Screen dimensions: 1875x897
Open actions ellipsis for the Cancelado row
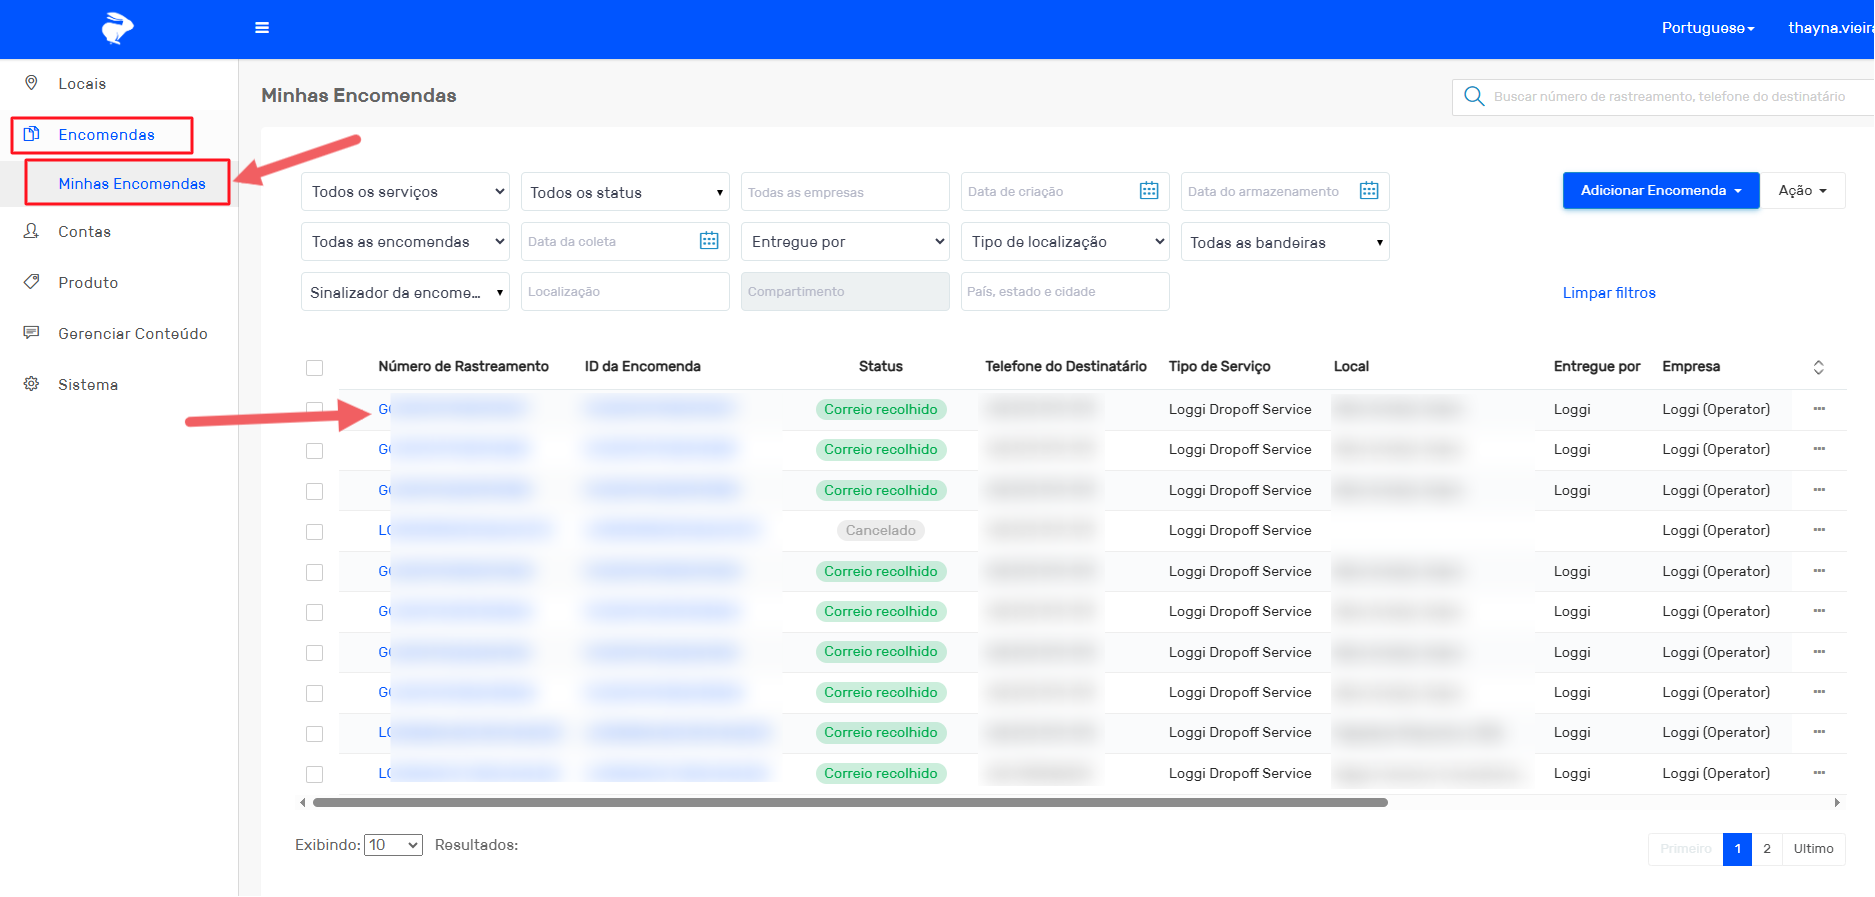pyautogui.click(x=1818, y=530)
